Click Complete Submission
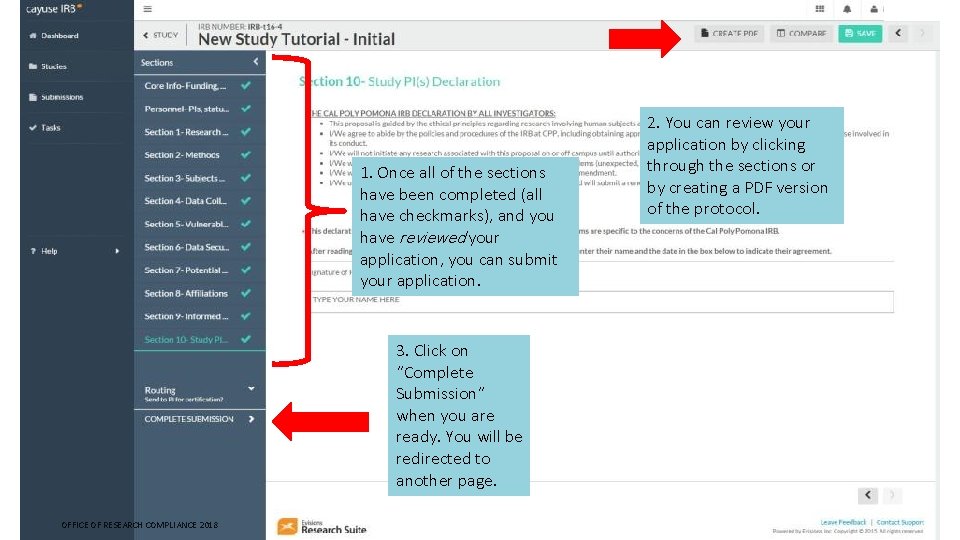Image resolution: width=960 pixels, height=540 pixels. [200, 419]
